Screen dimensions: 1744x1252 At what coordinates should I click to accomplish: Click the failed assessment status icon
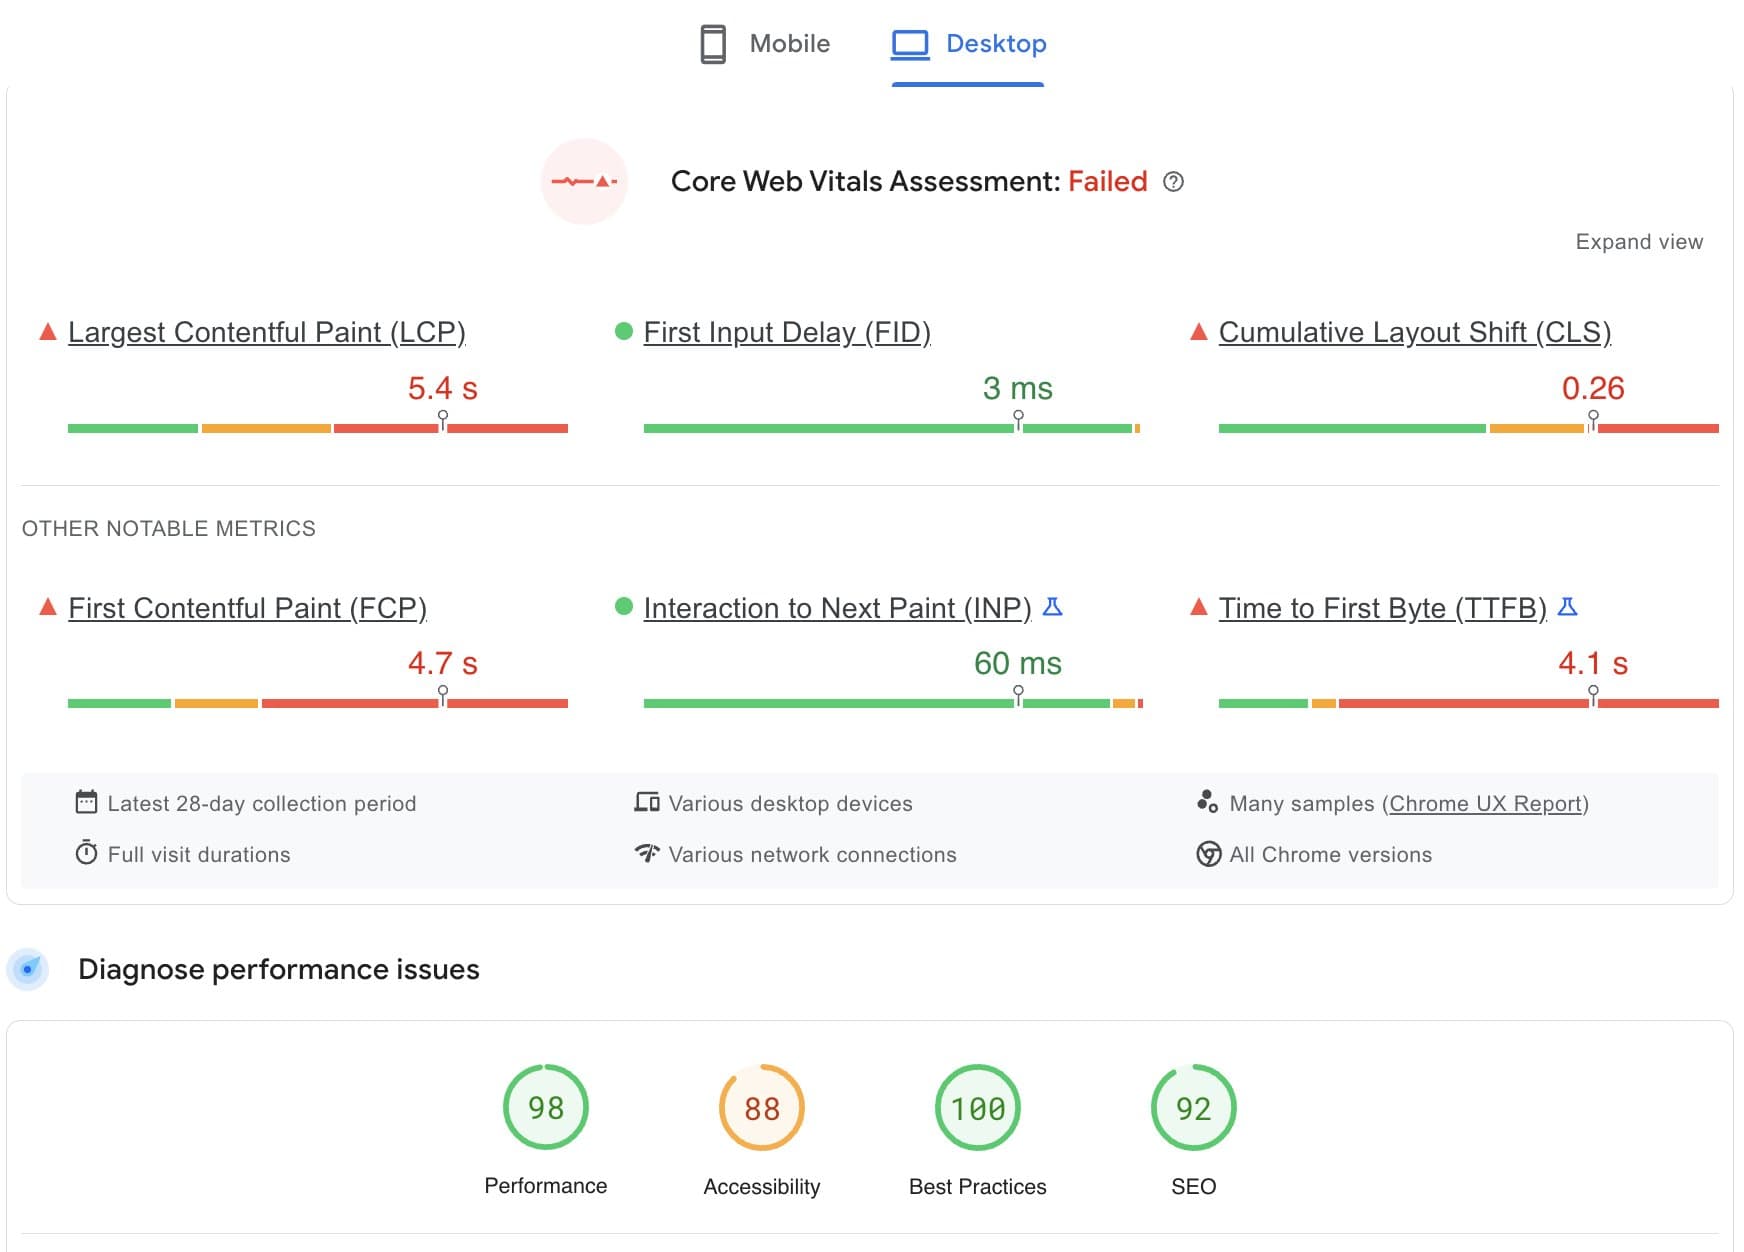(x=584, y=182)
